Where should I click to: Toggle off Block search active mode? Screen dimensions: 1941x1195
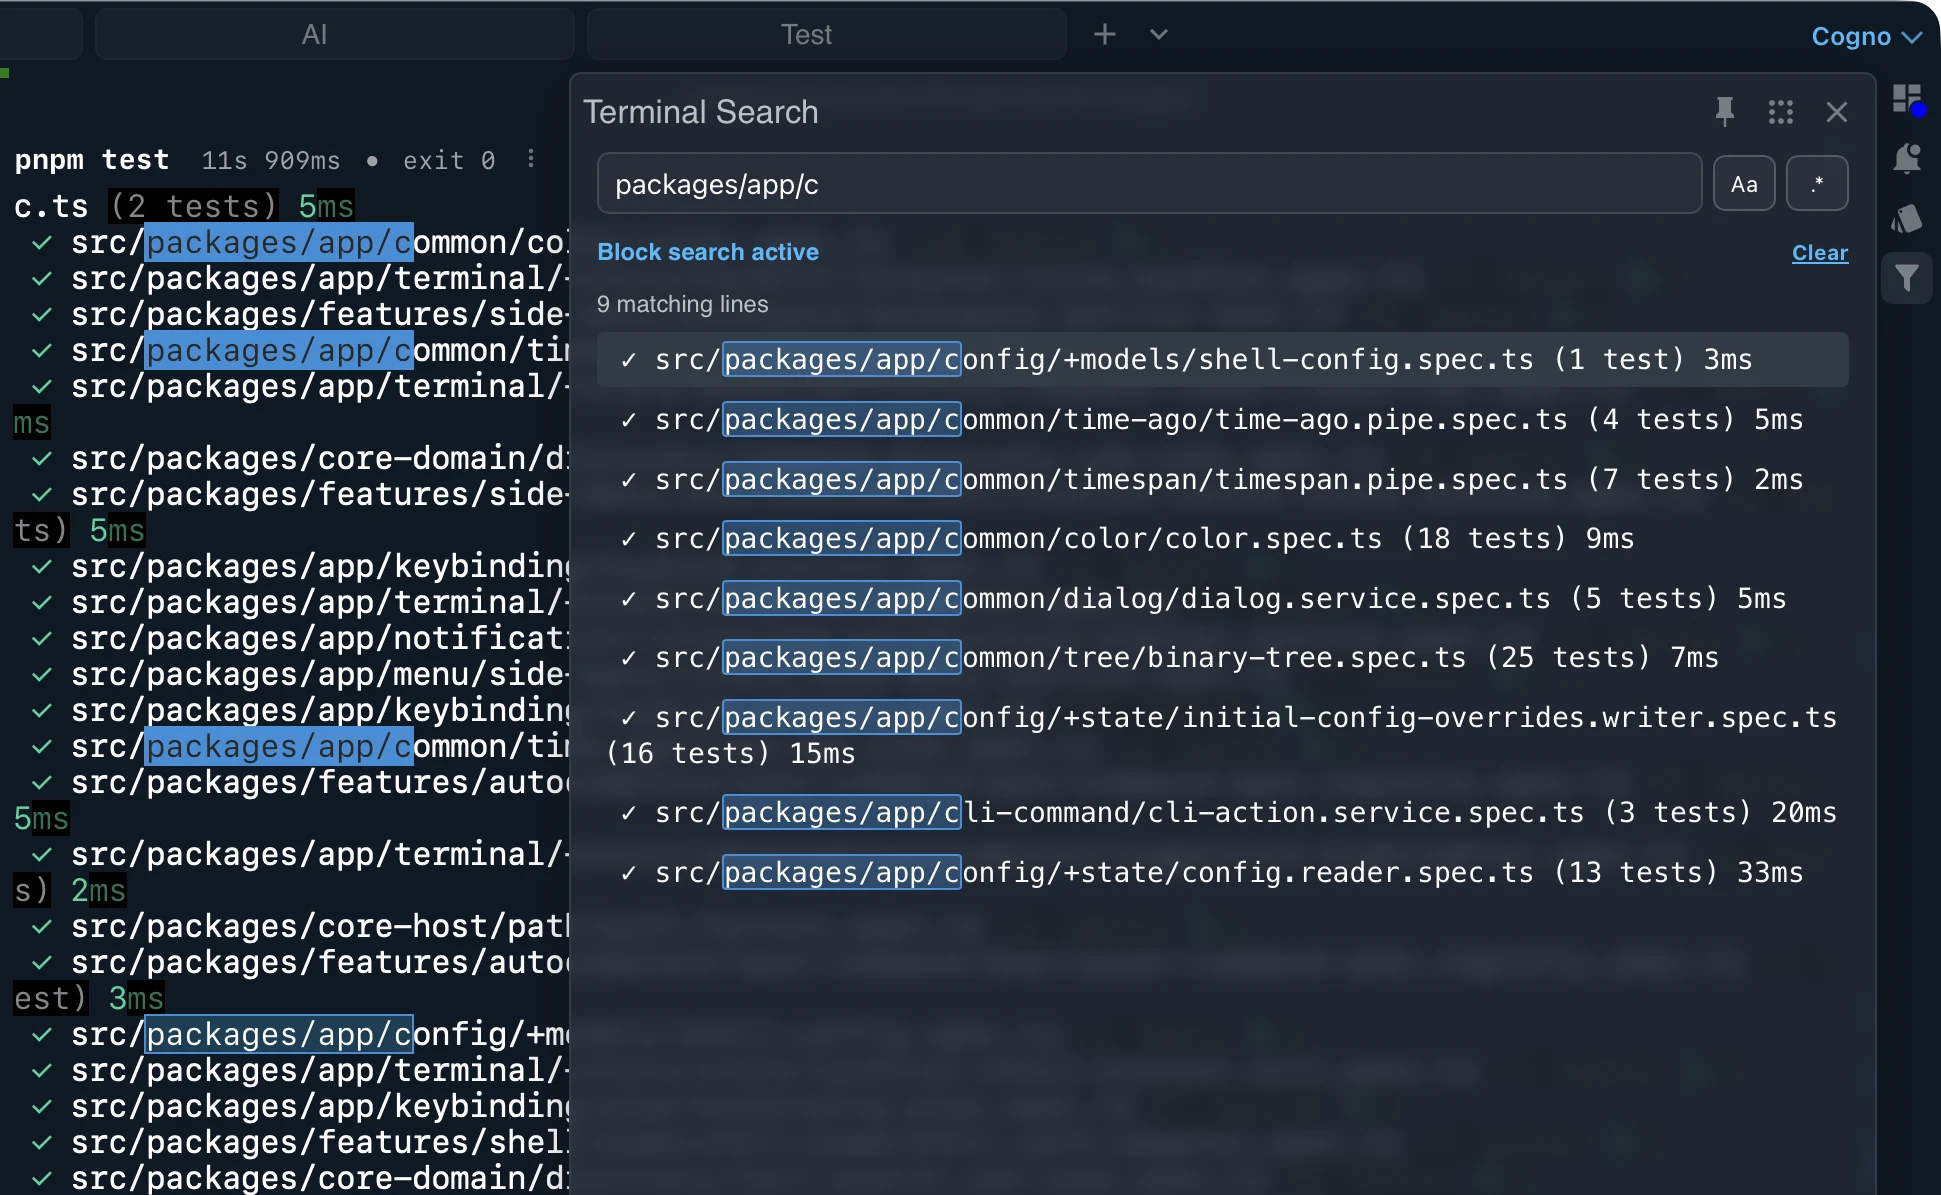(708, 251)
